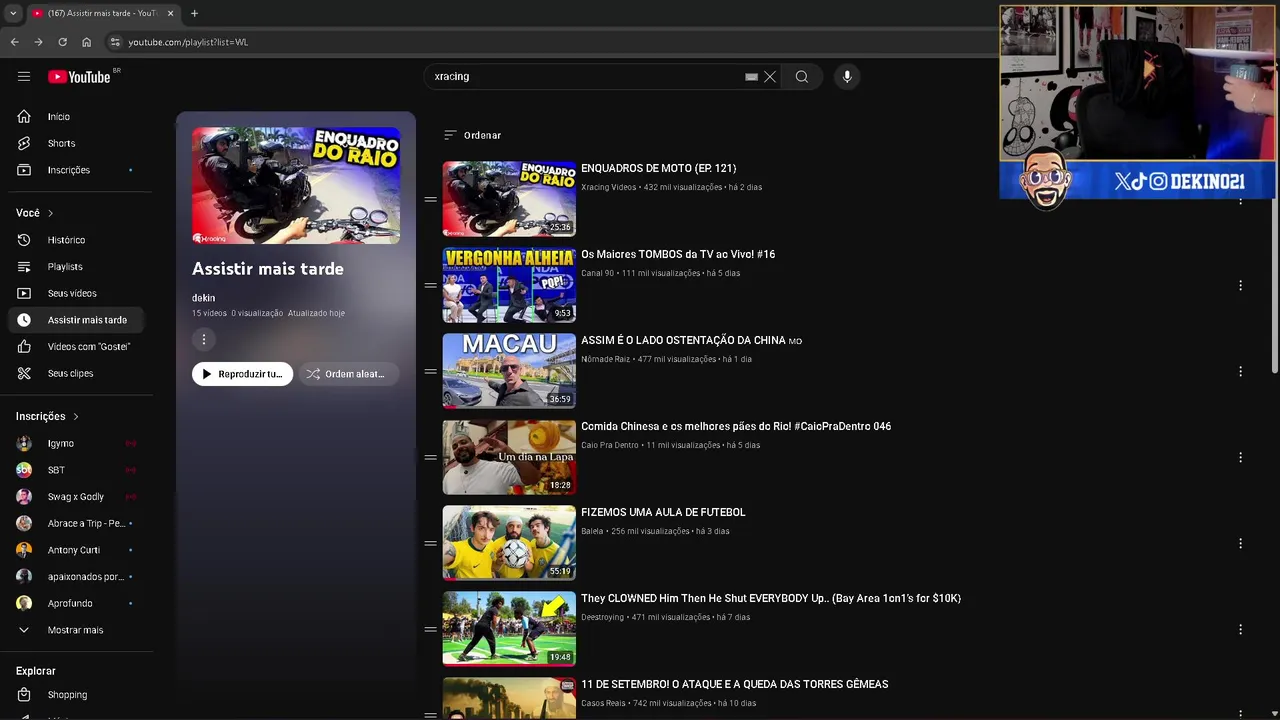Screen dimensions: 1280x720
Task: Open options menu for Comida Chinesa video
Action: point(1240,457)
